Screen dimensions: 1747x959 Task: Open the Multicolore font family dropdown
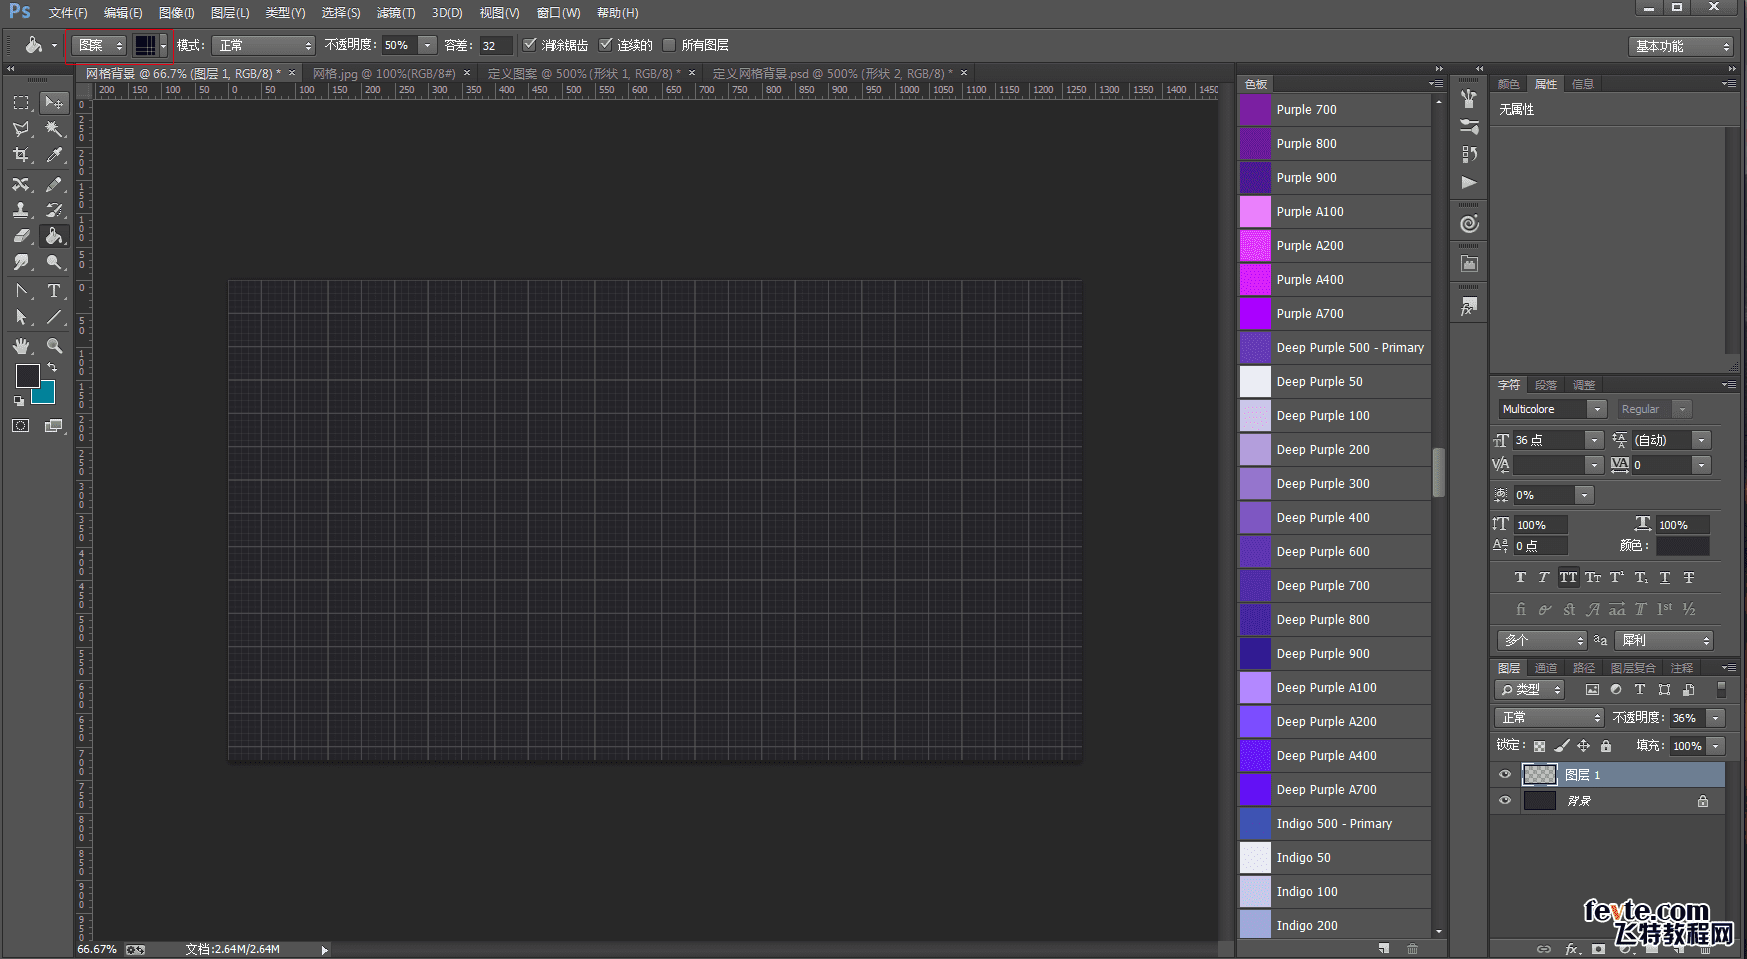pyautogui.click(x=1597, y=409)
